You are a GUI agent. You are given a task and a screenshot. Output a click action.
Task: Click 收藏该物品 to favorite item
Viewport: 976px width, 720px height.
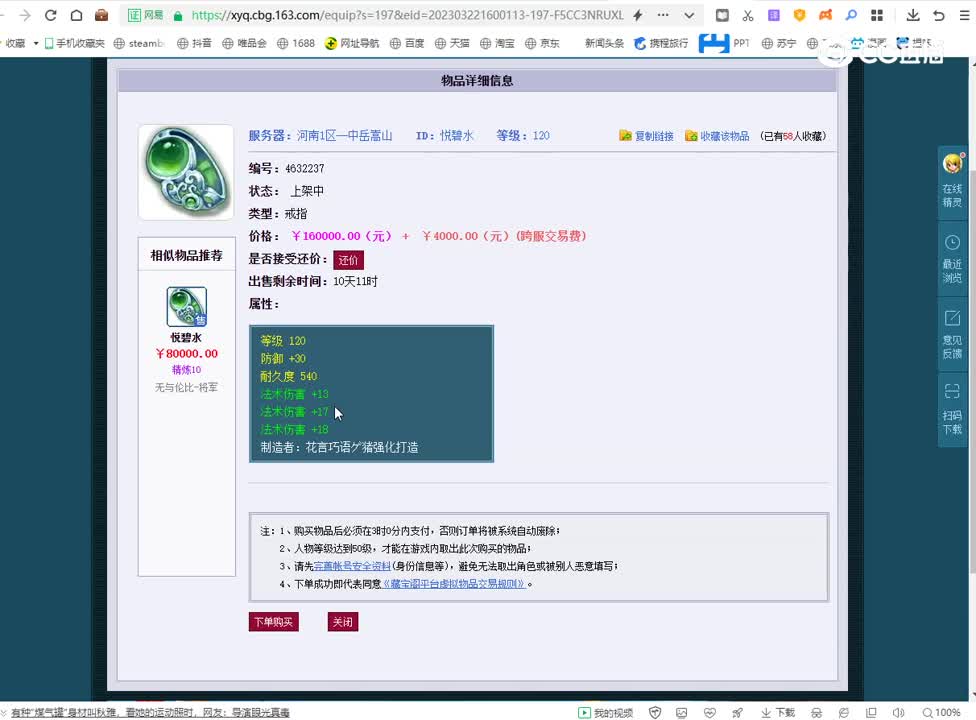point(717,136)
